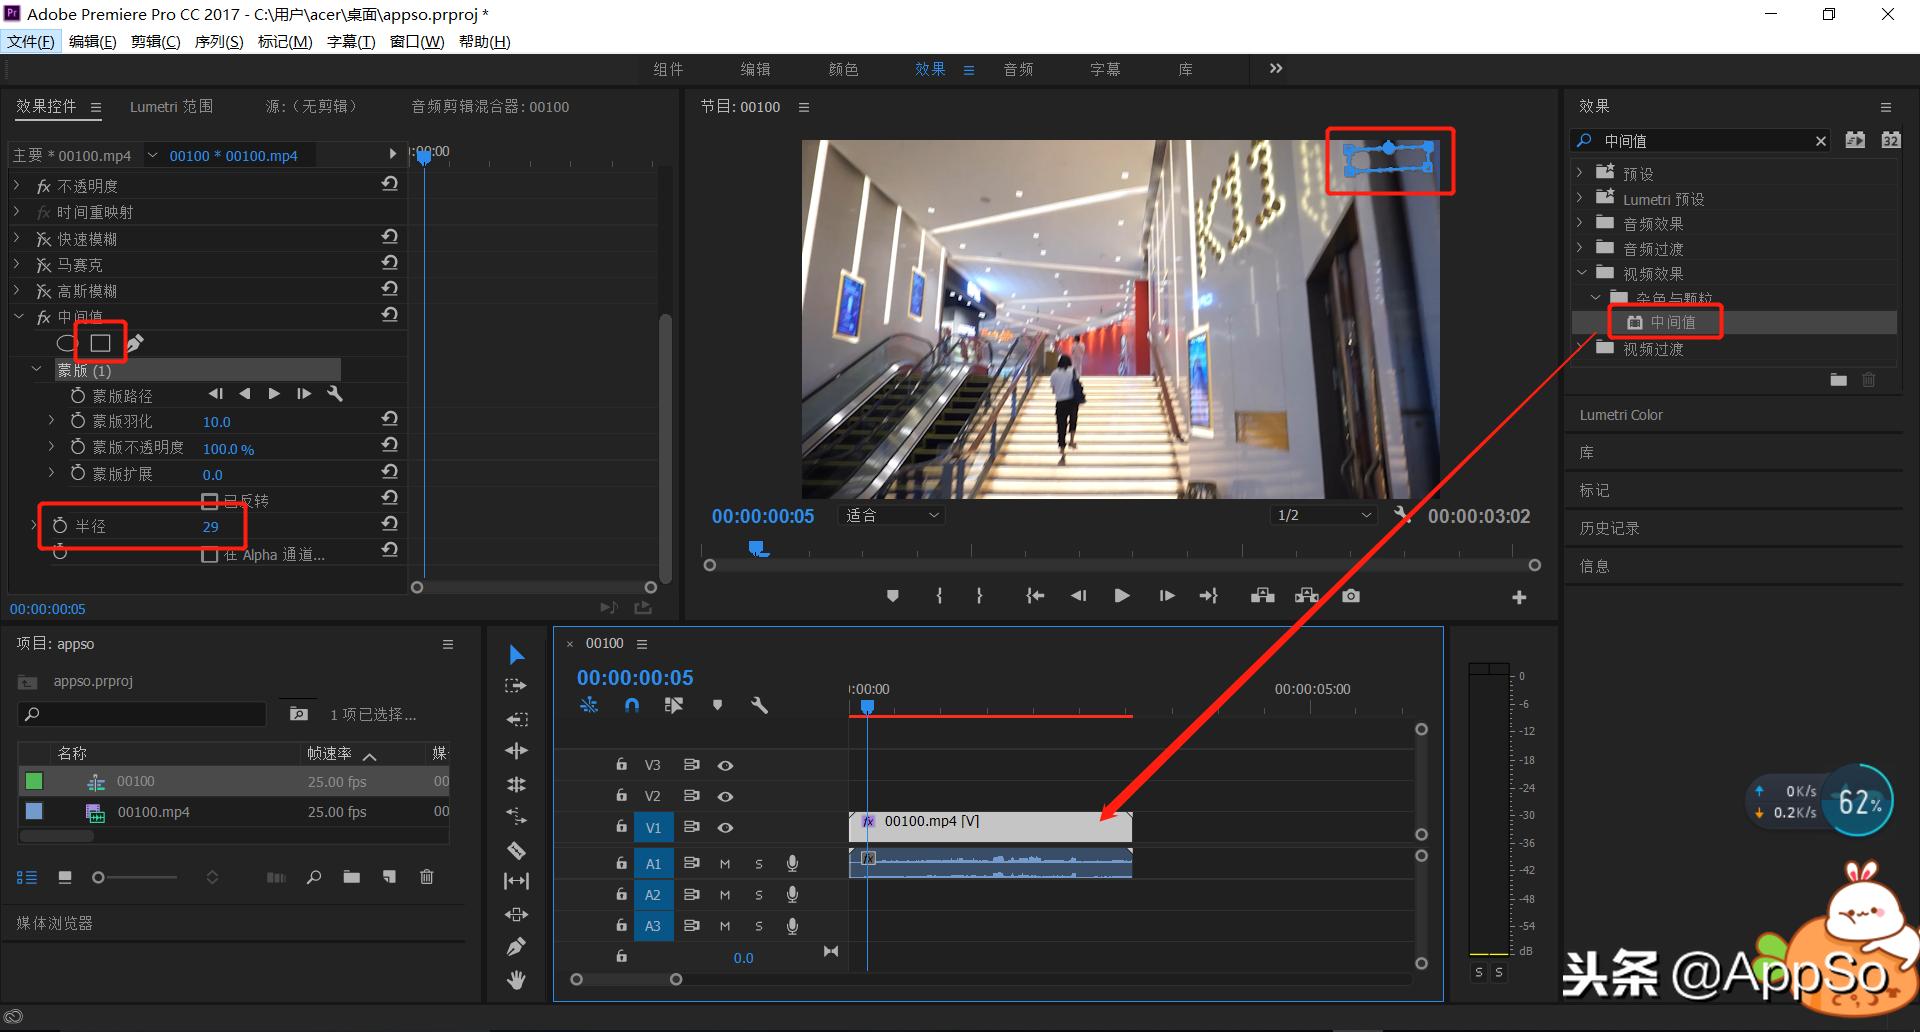
Task: Click the free-draw pen mask icon
Action: [x=135, y=343]
